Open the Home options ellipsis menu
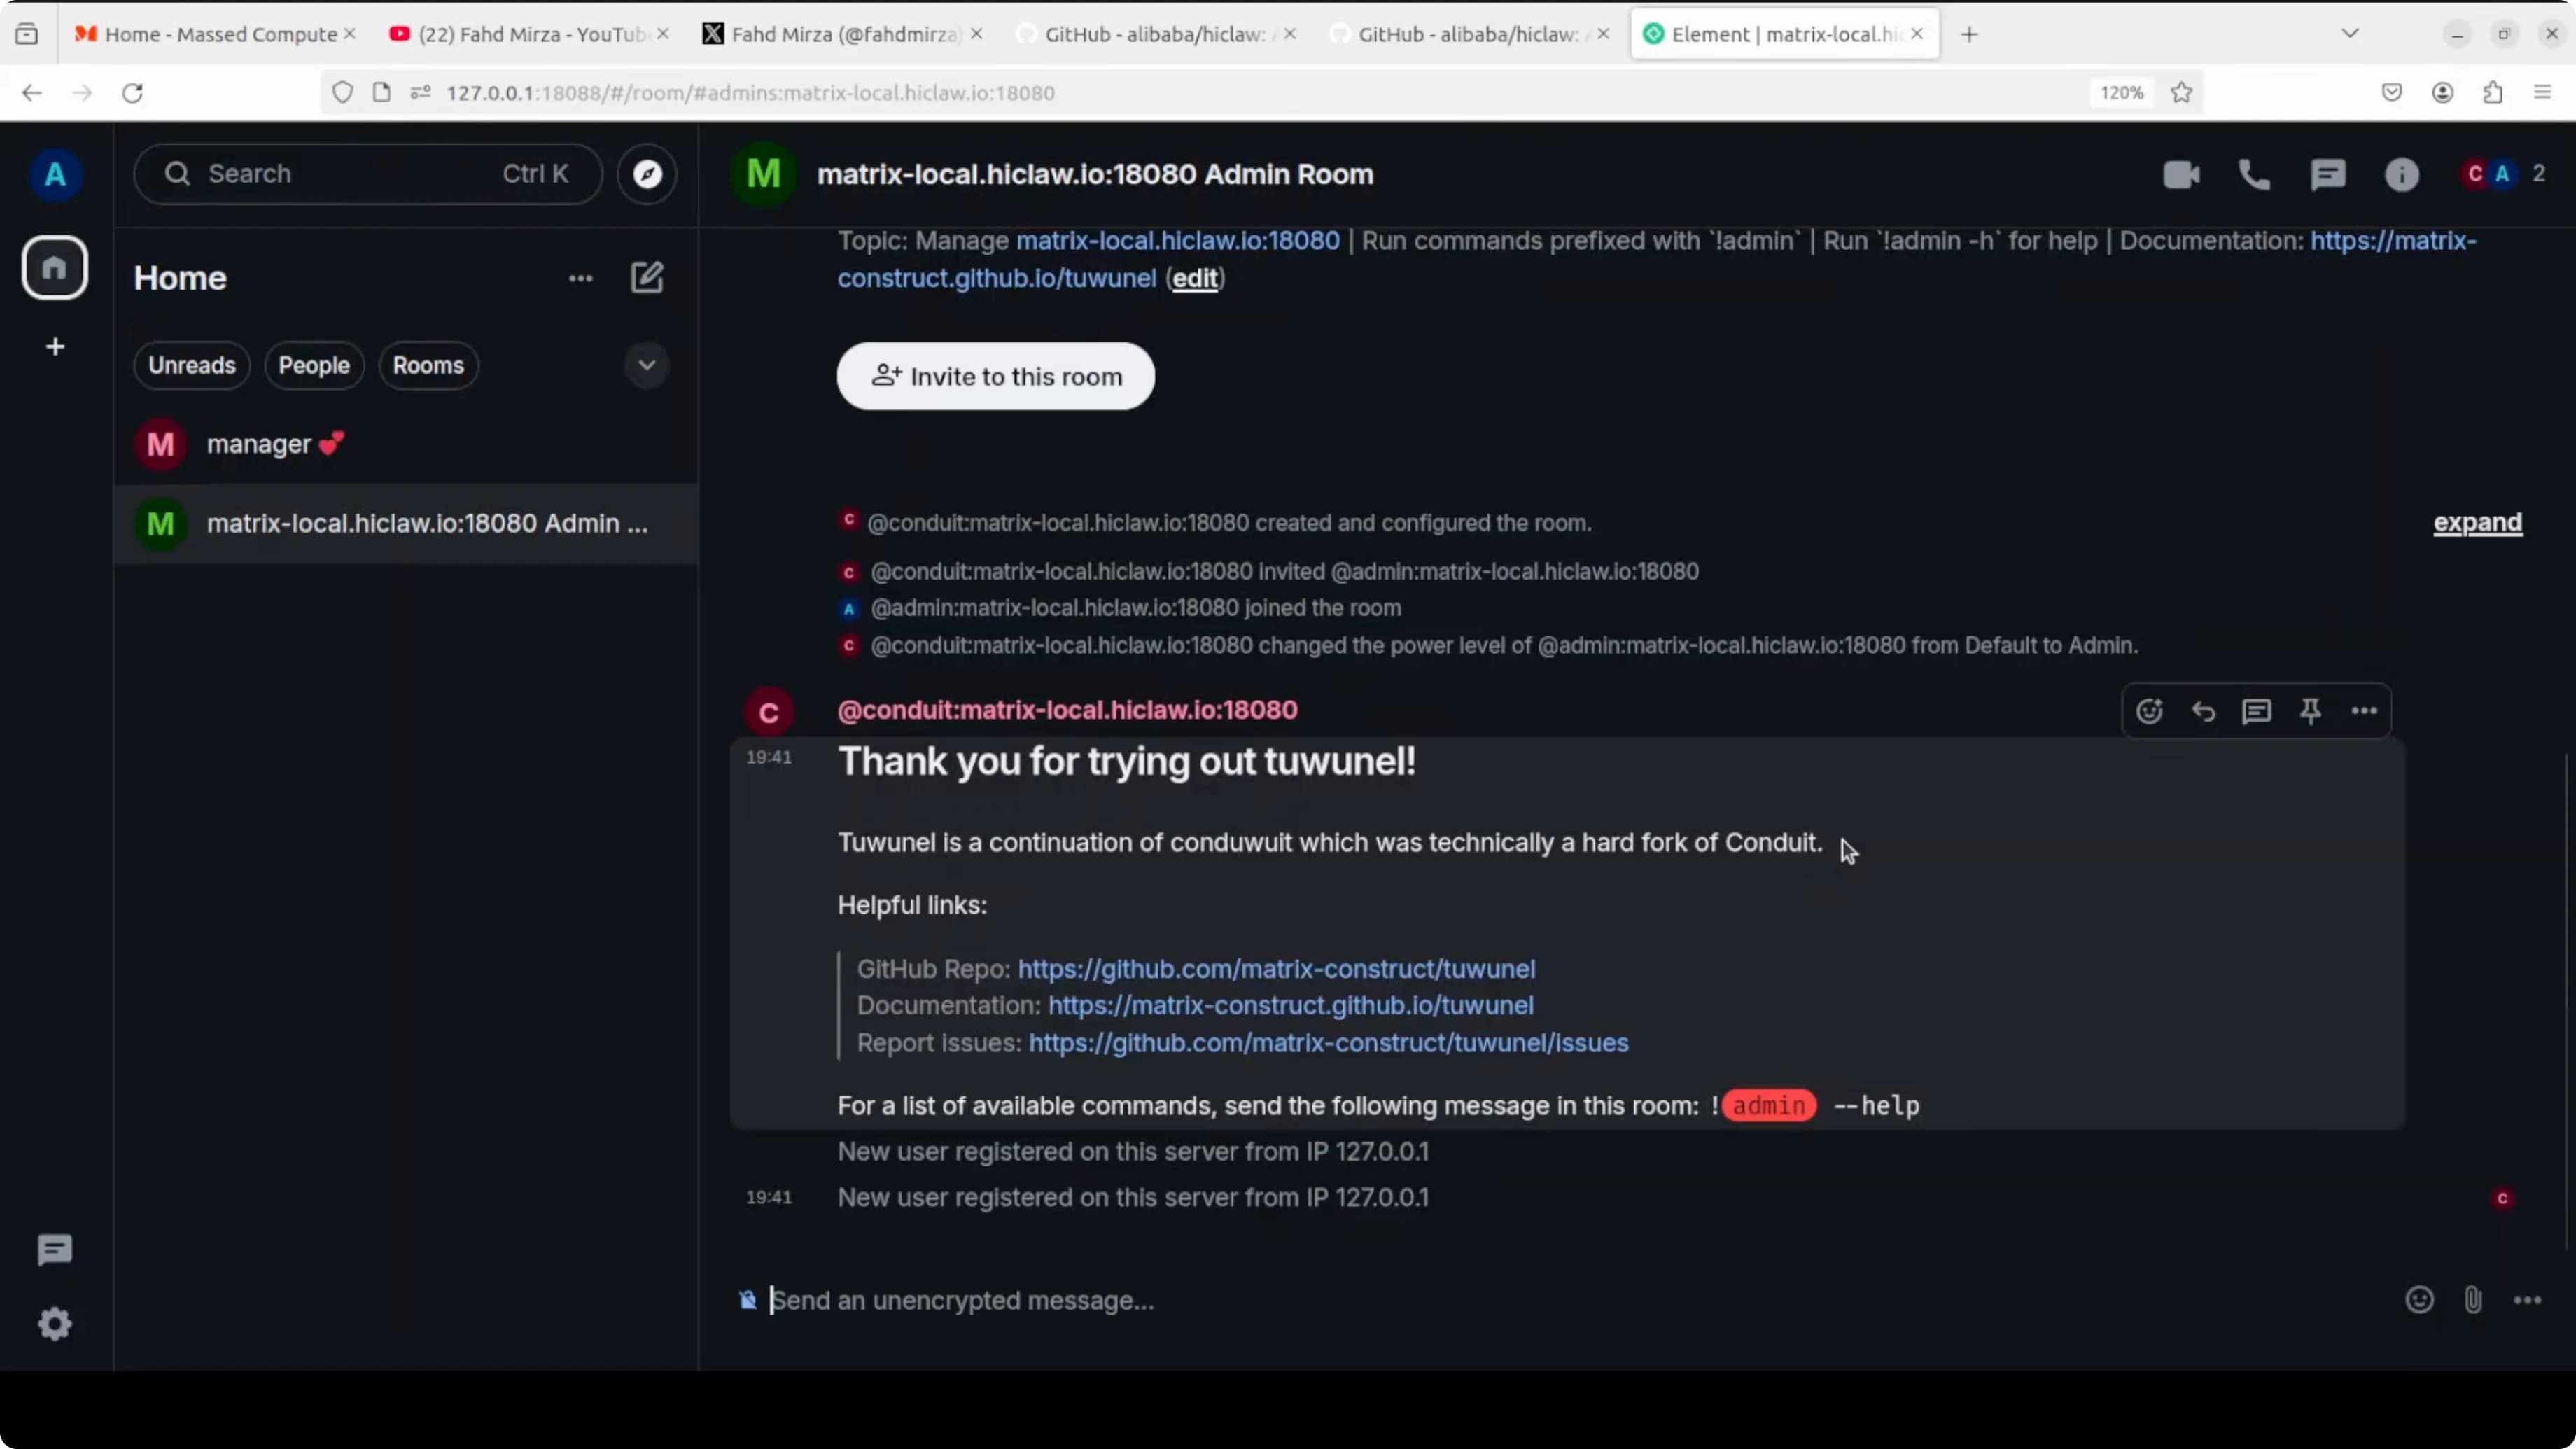 click(x=580, y=278)
